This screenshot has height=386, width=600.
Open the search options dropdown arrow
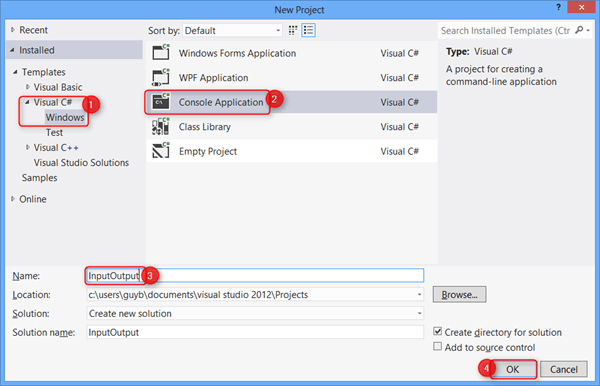[x=588, y=30]
